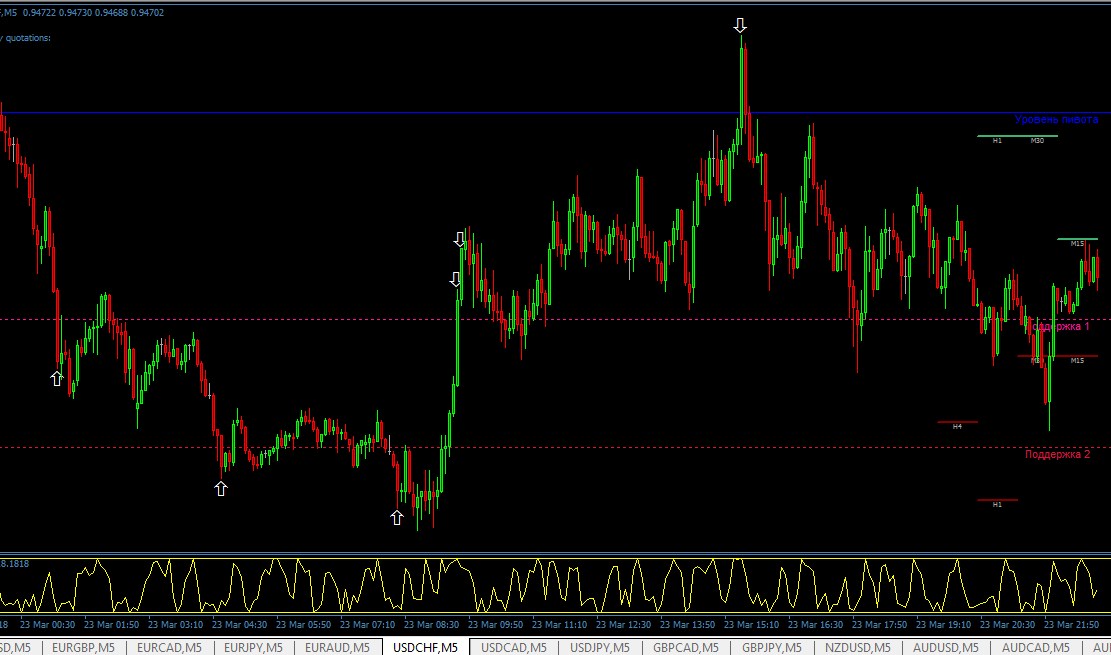Click the '23 Mar 12:30' time label
1111x655 pixels.
[x=624, y=625]
